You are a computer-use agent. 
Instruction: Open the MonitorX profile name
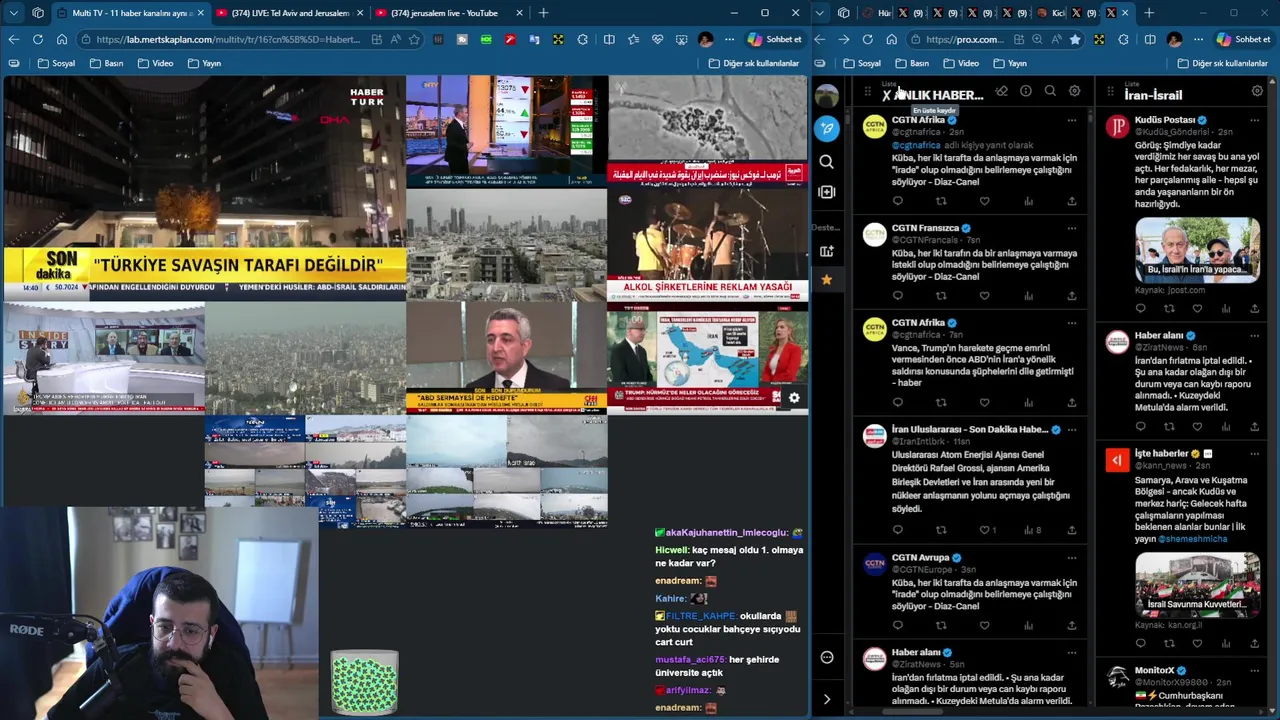pyautogui.click(x=1155, y=670)
